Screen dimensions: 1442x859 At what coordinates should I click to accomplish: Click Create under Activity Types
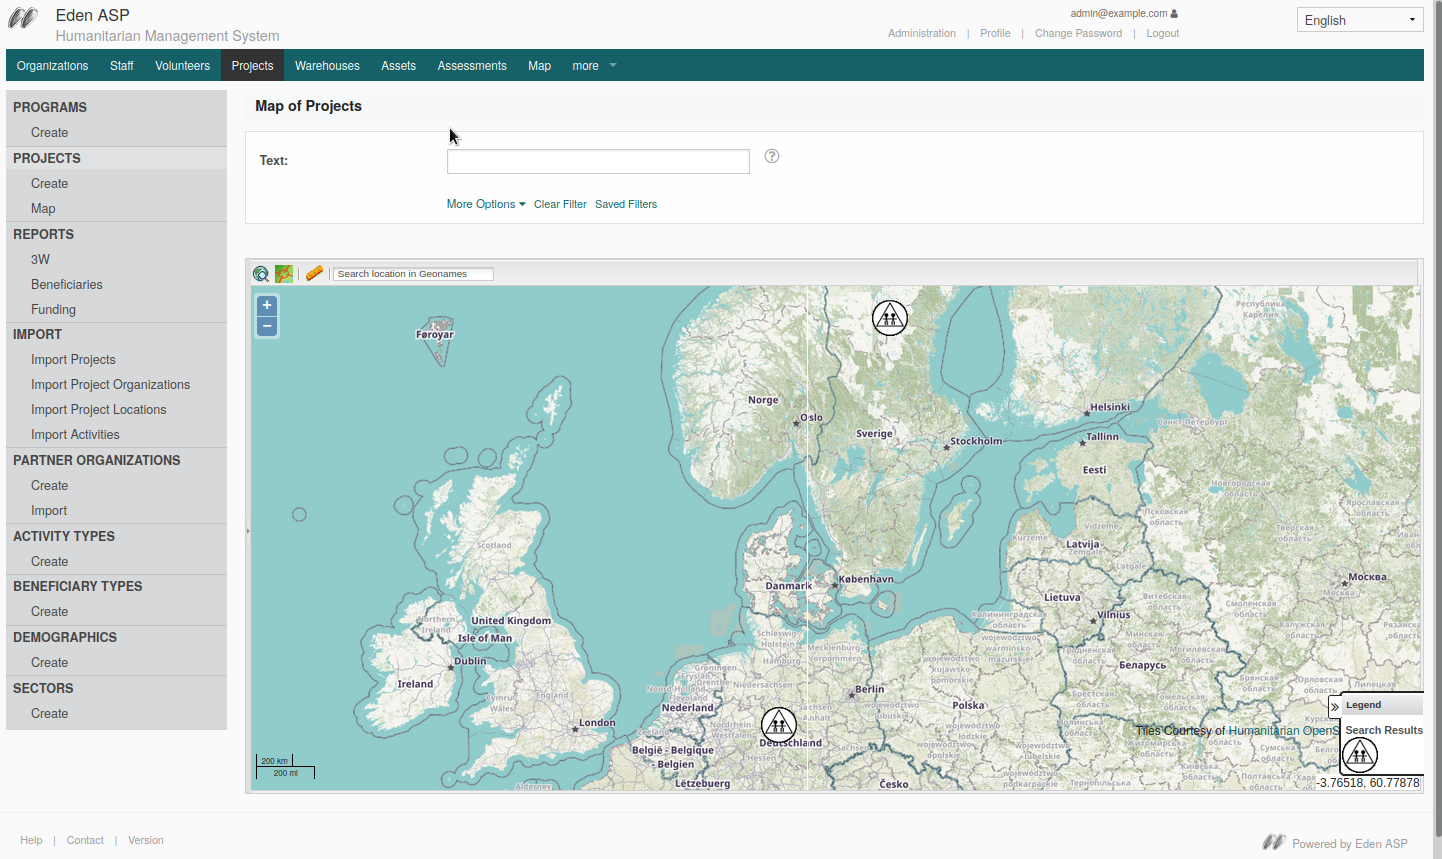50,562
